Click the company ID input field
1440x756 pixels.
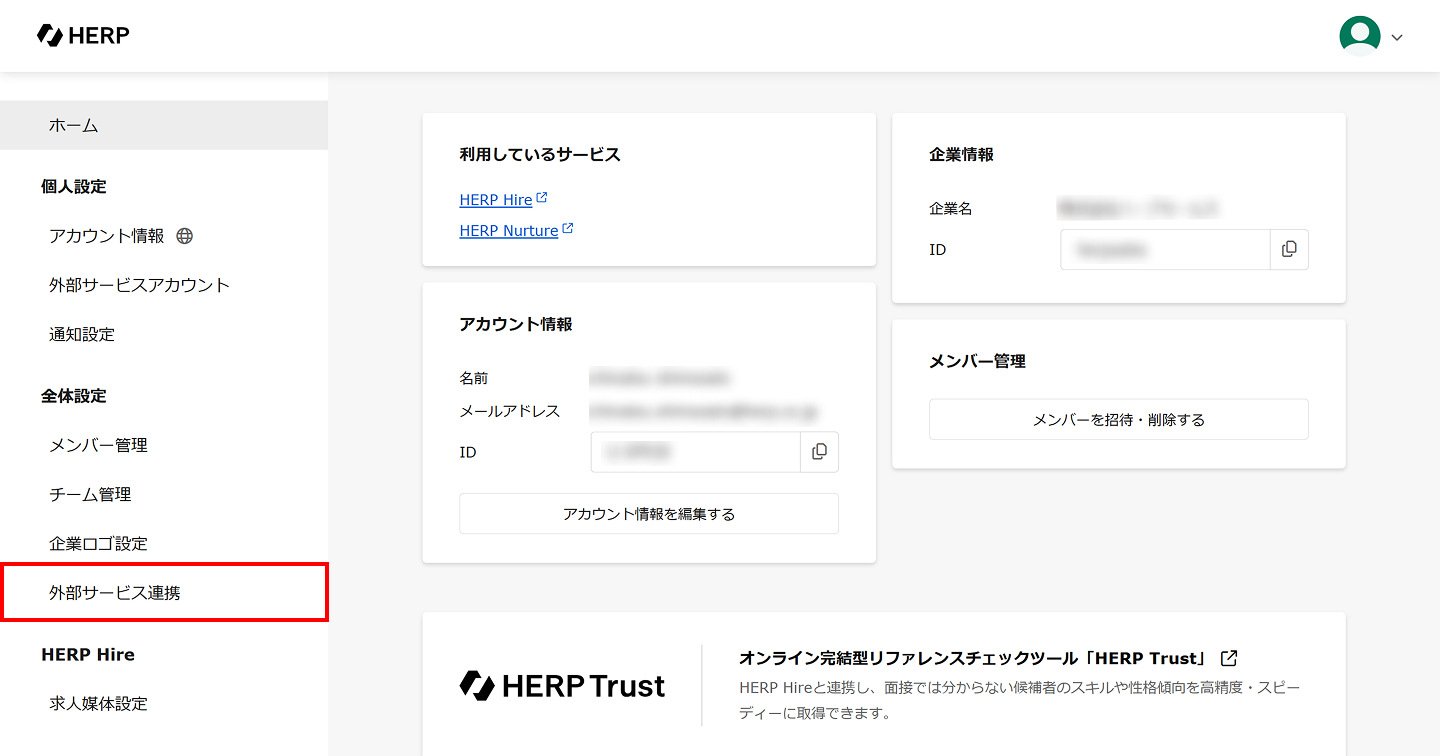point(1165,249)
